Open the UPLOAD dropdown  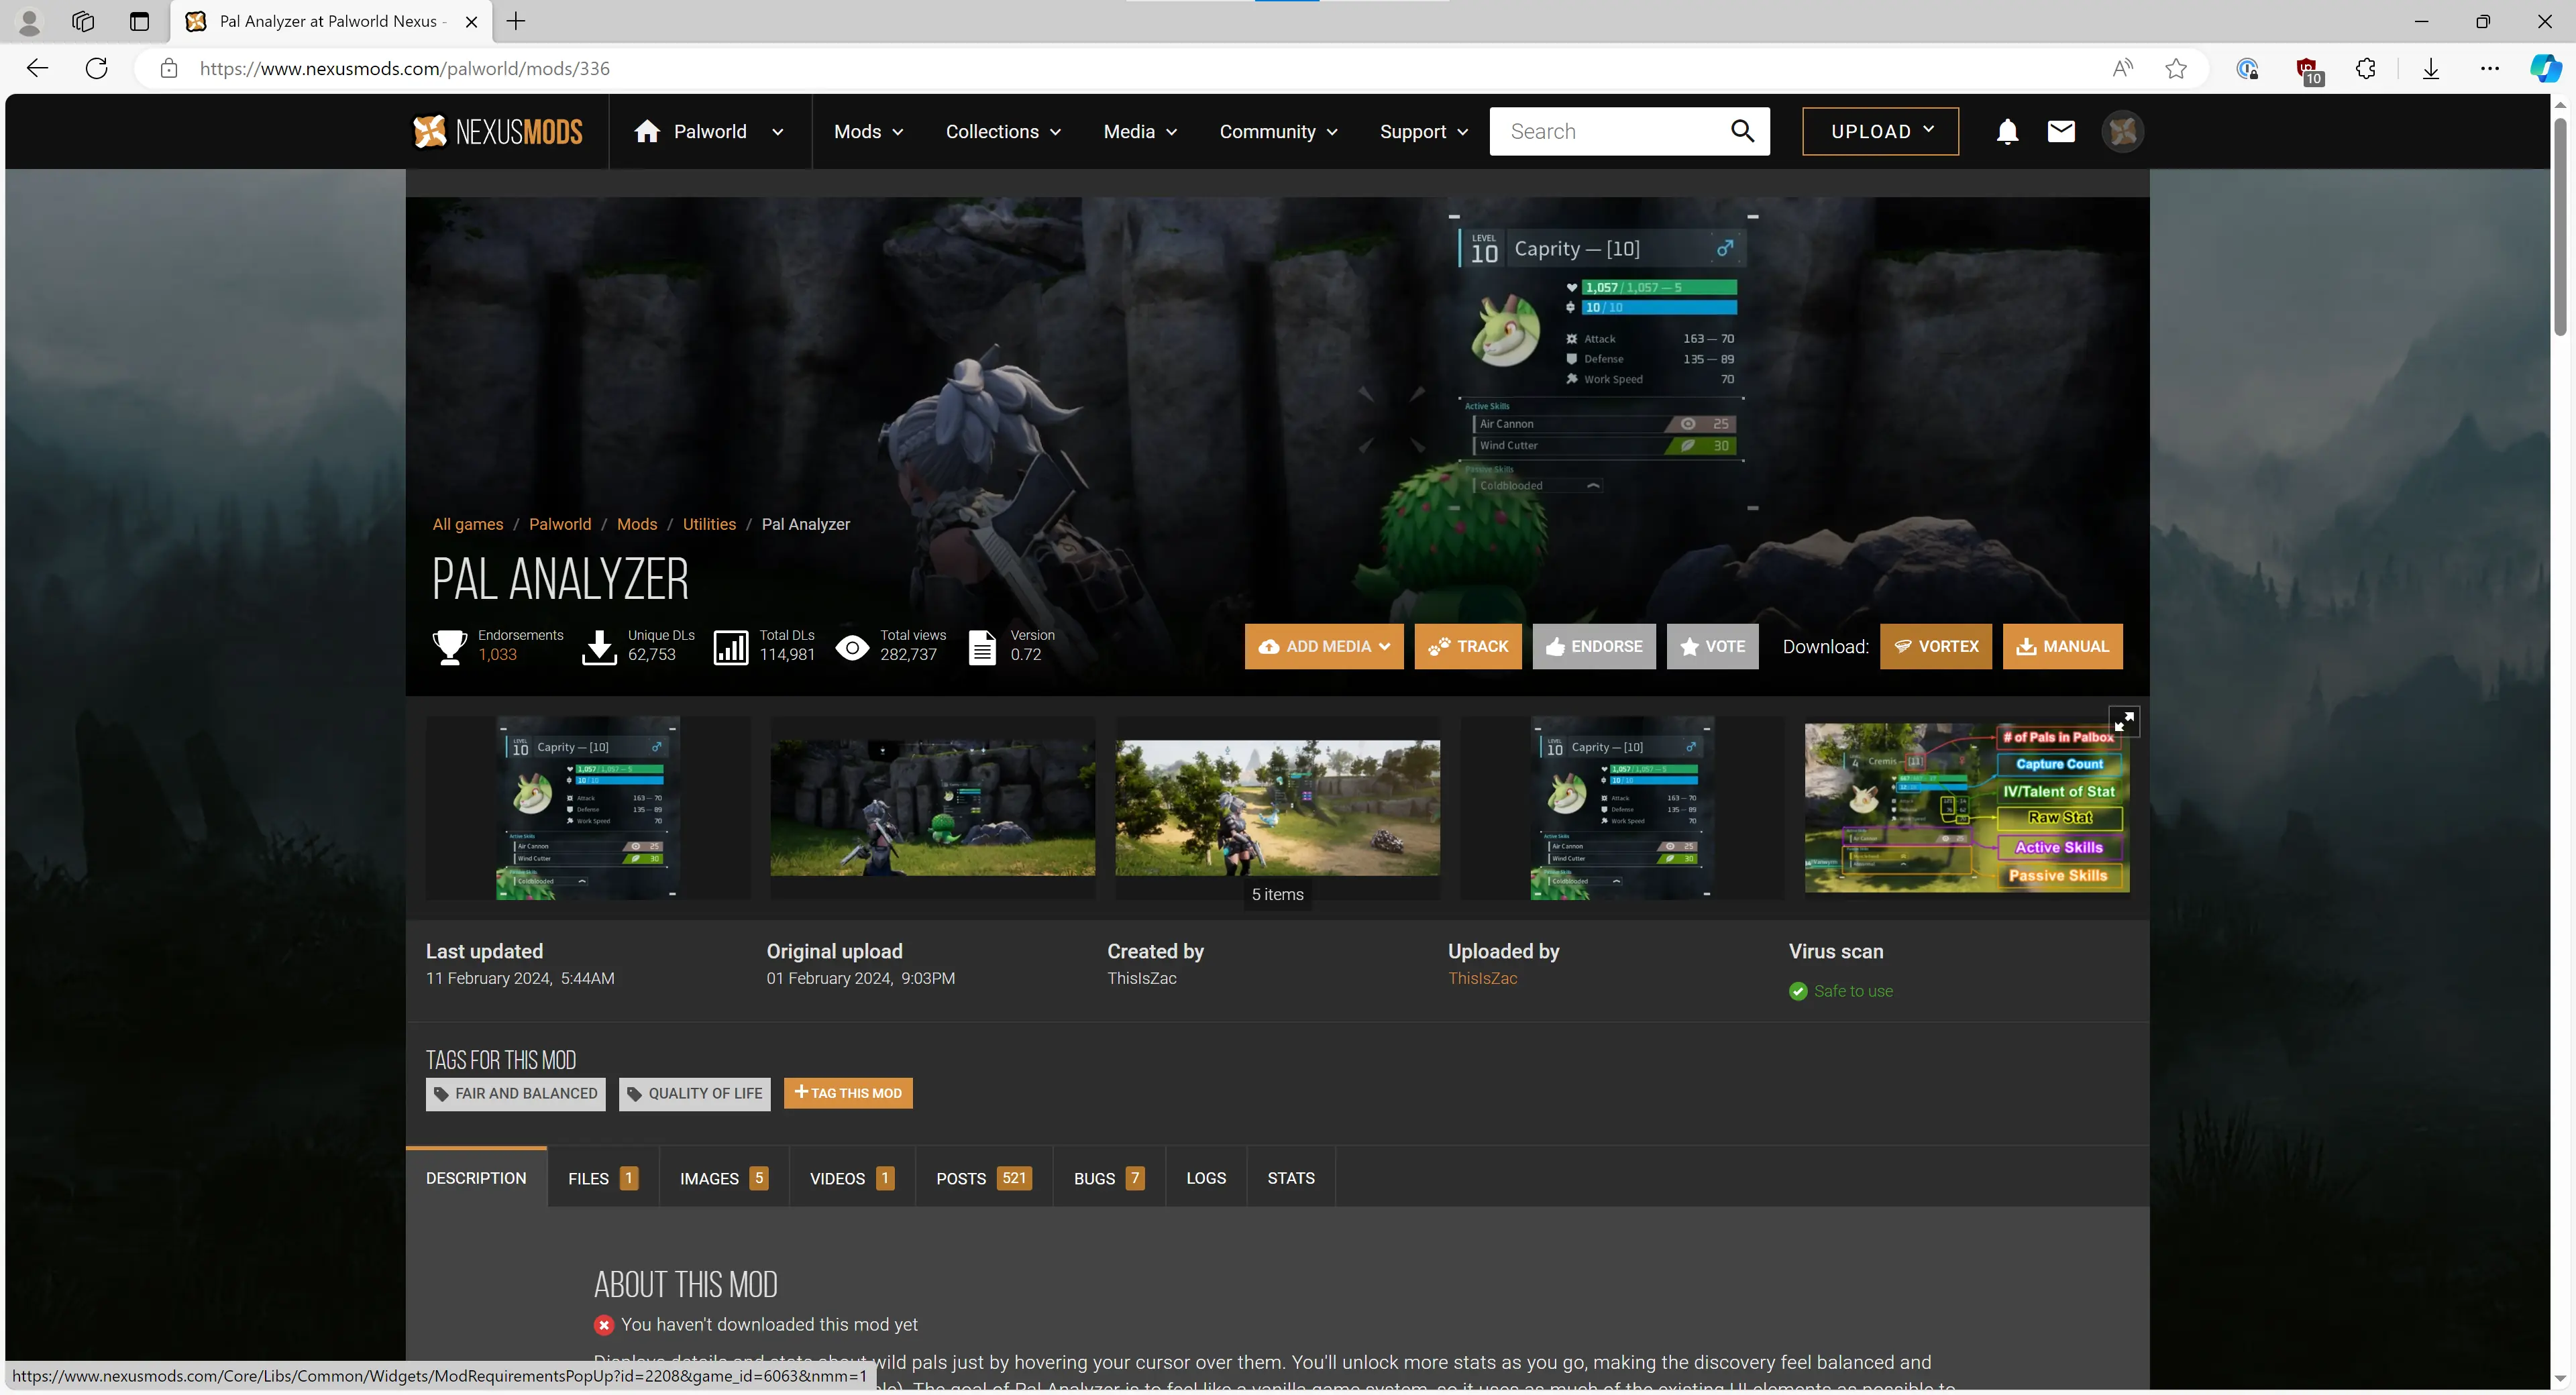point(1880,131)
